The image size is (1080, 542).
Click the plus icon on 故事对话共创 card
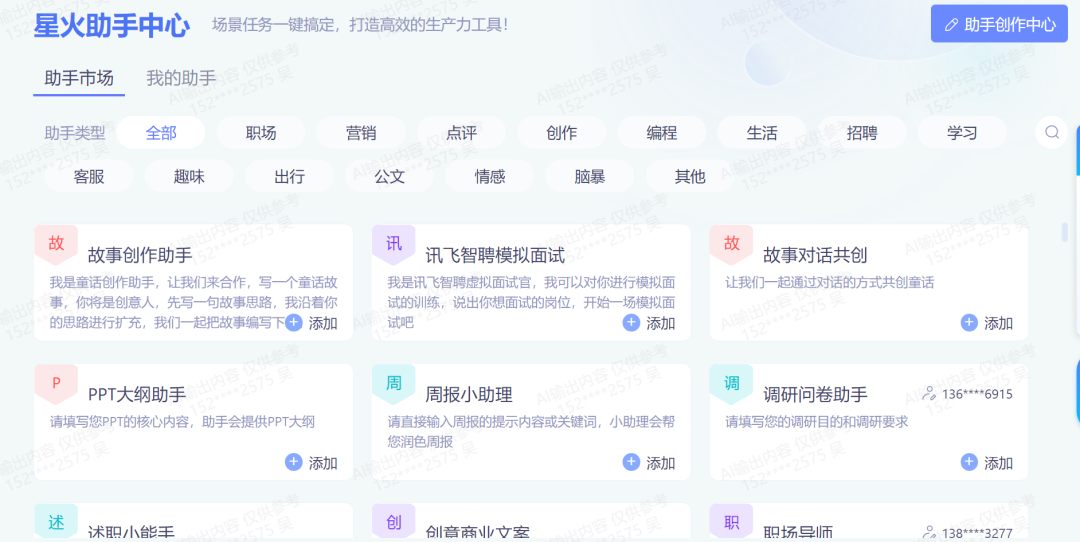click(x=969, y=322)
